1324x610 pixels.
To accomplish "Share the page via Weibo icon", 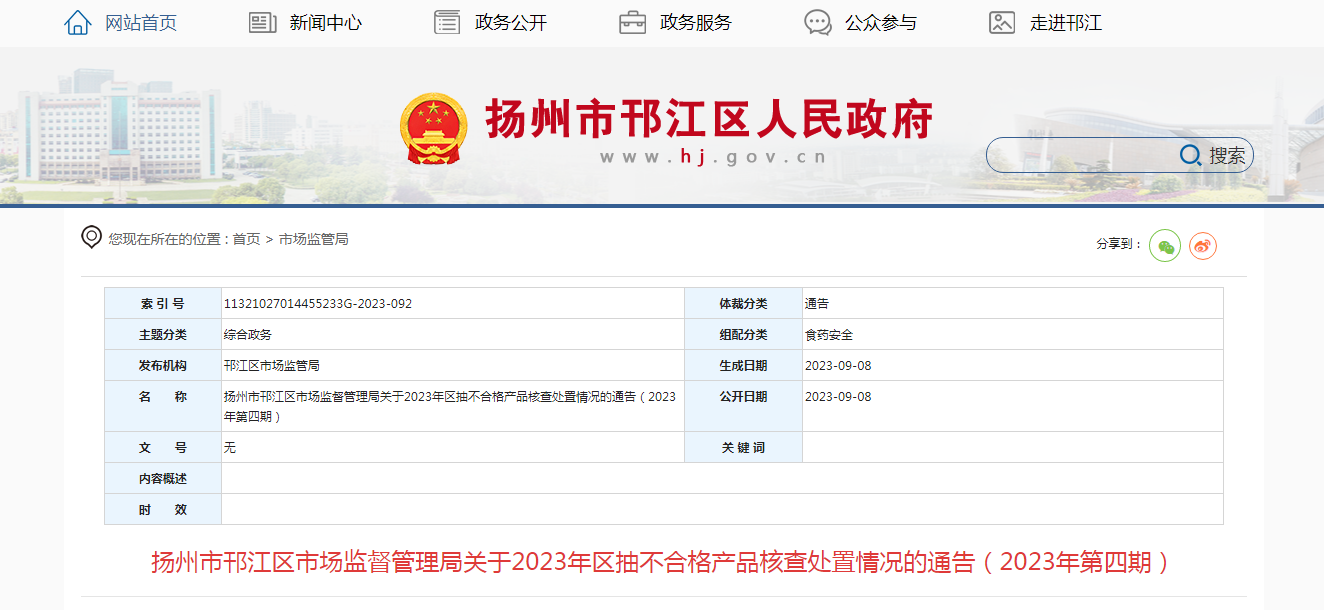I will tap(1202, 245).
